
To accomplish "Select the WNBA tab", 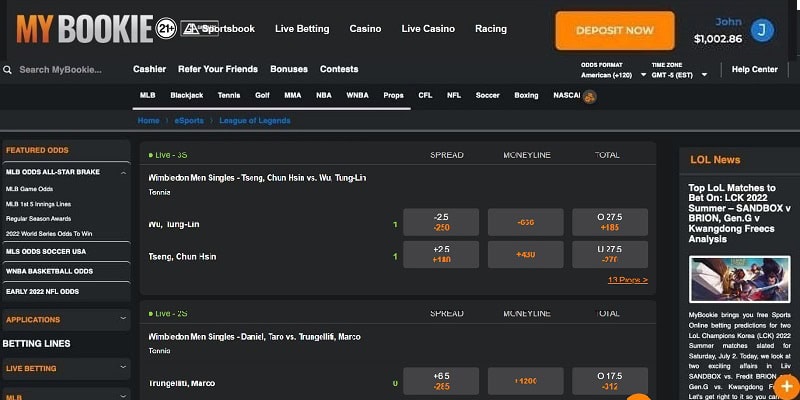I will pyautogui.click(x=357, y=95).
